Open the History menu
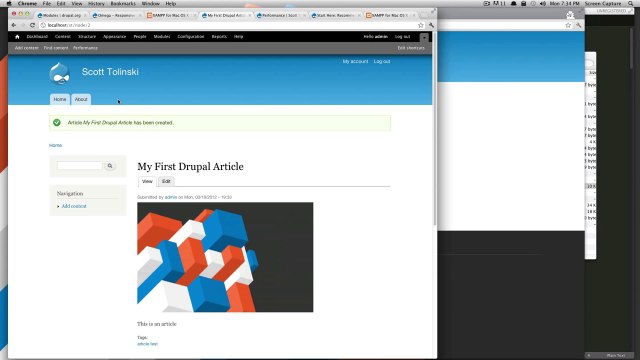 96,3
